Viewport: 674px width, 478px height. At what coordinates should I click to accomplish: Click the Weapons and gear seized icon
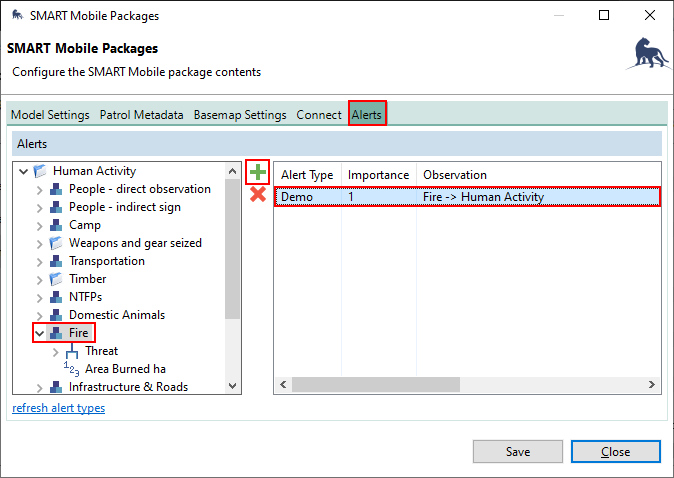[x=56, y=243]
